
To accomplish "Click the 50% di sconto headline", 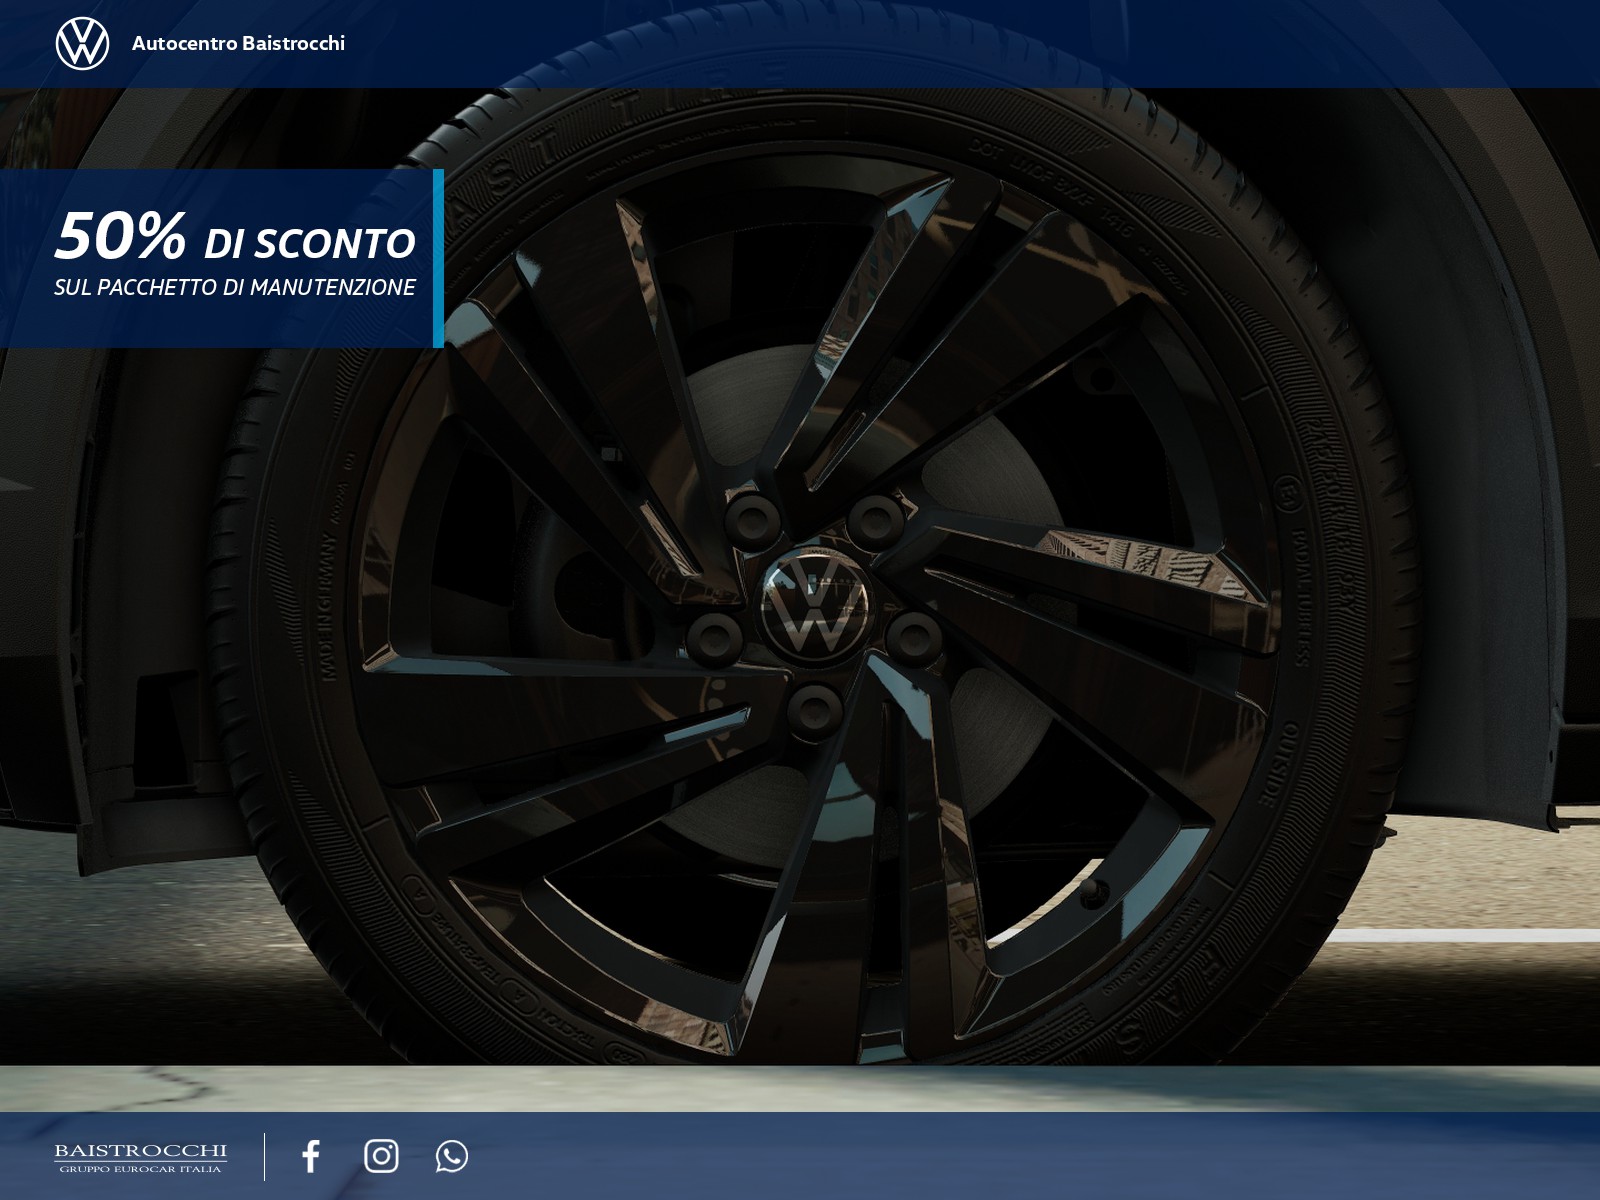I will [x=235, y=236].
